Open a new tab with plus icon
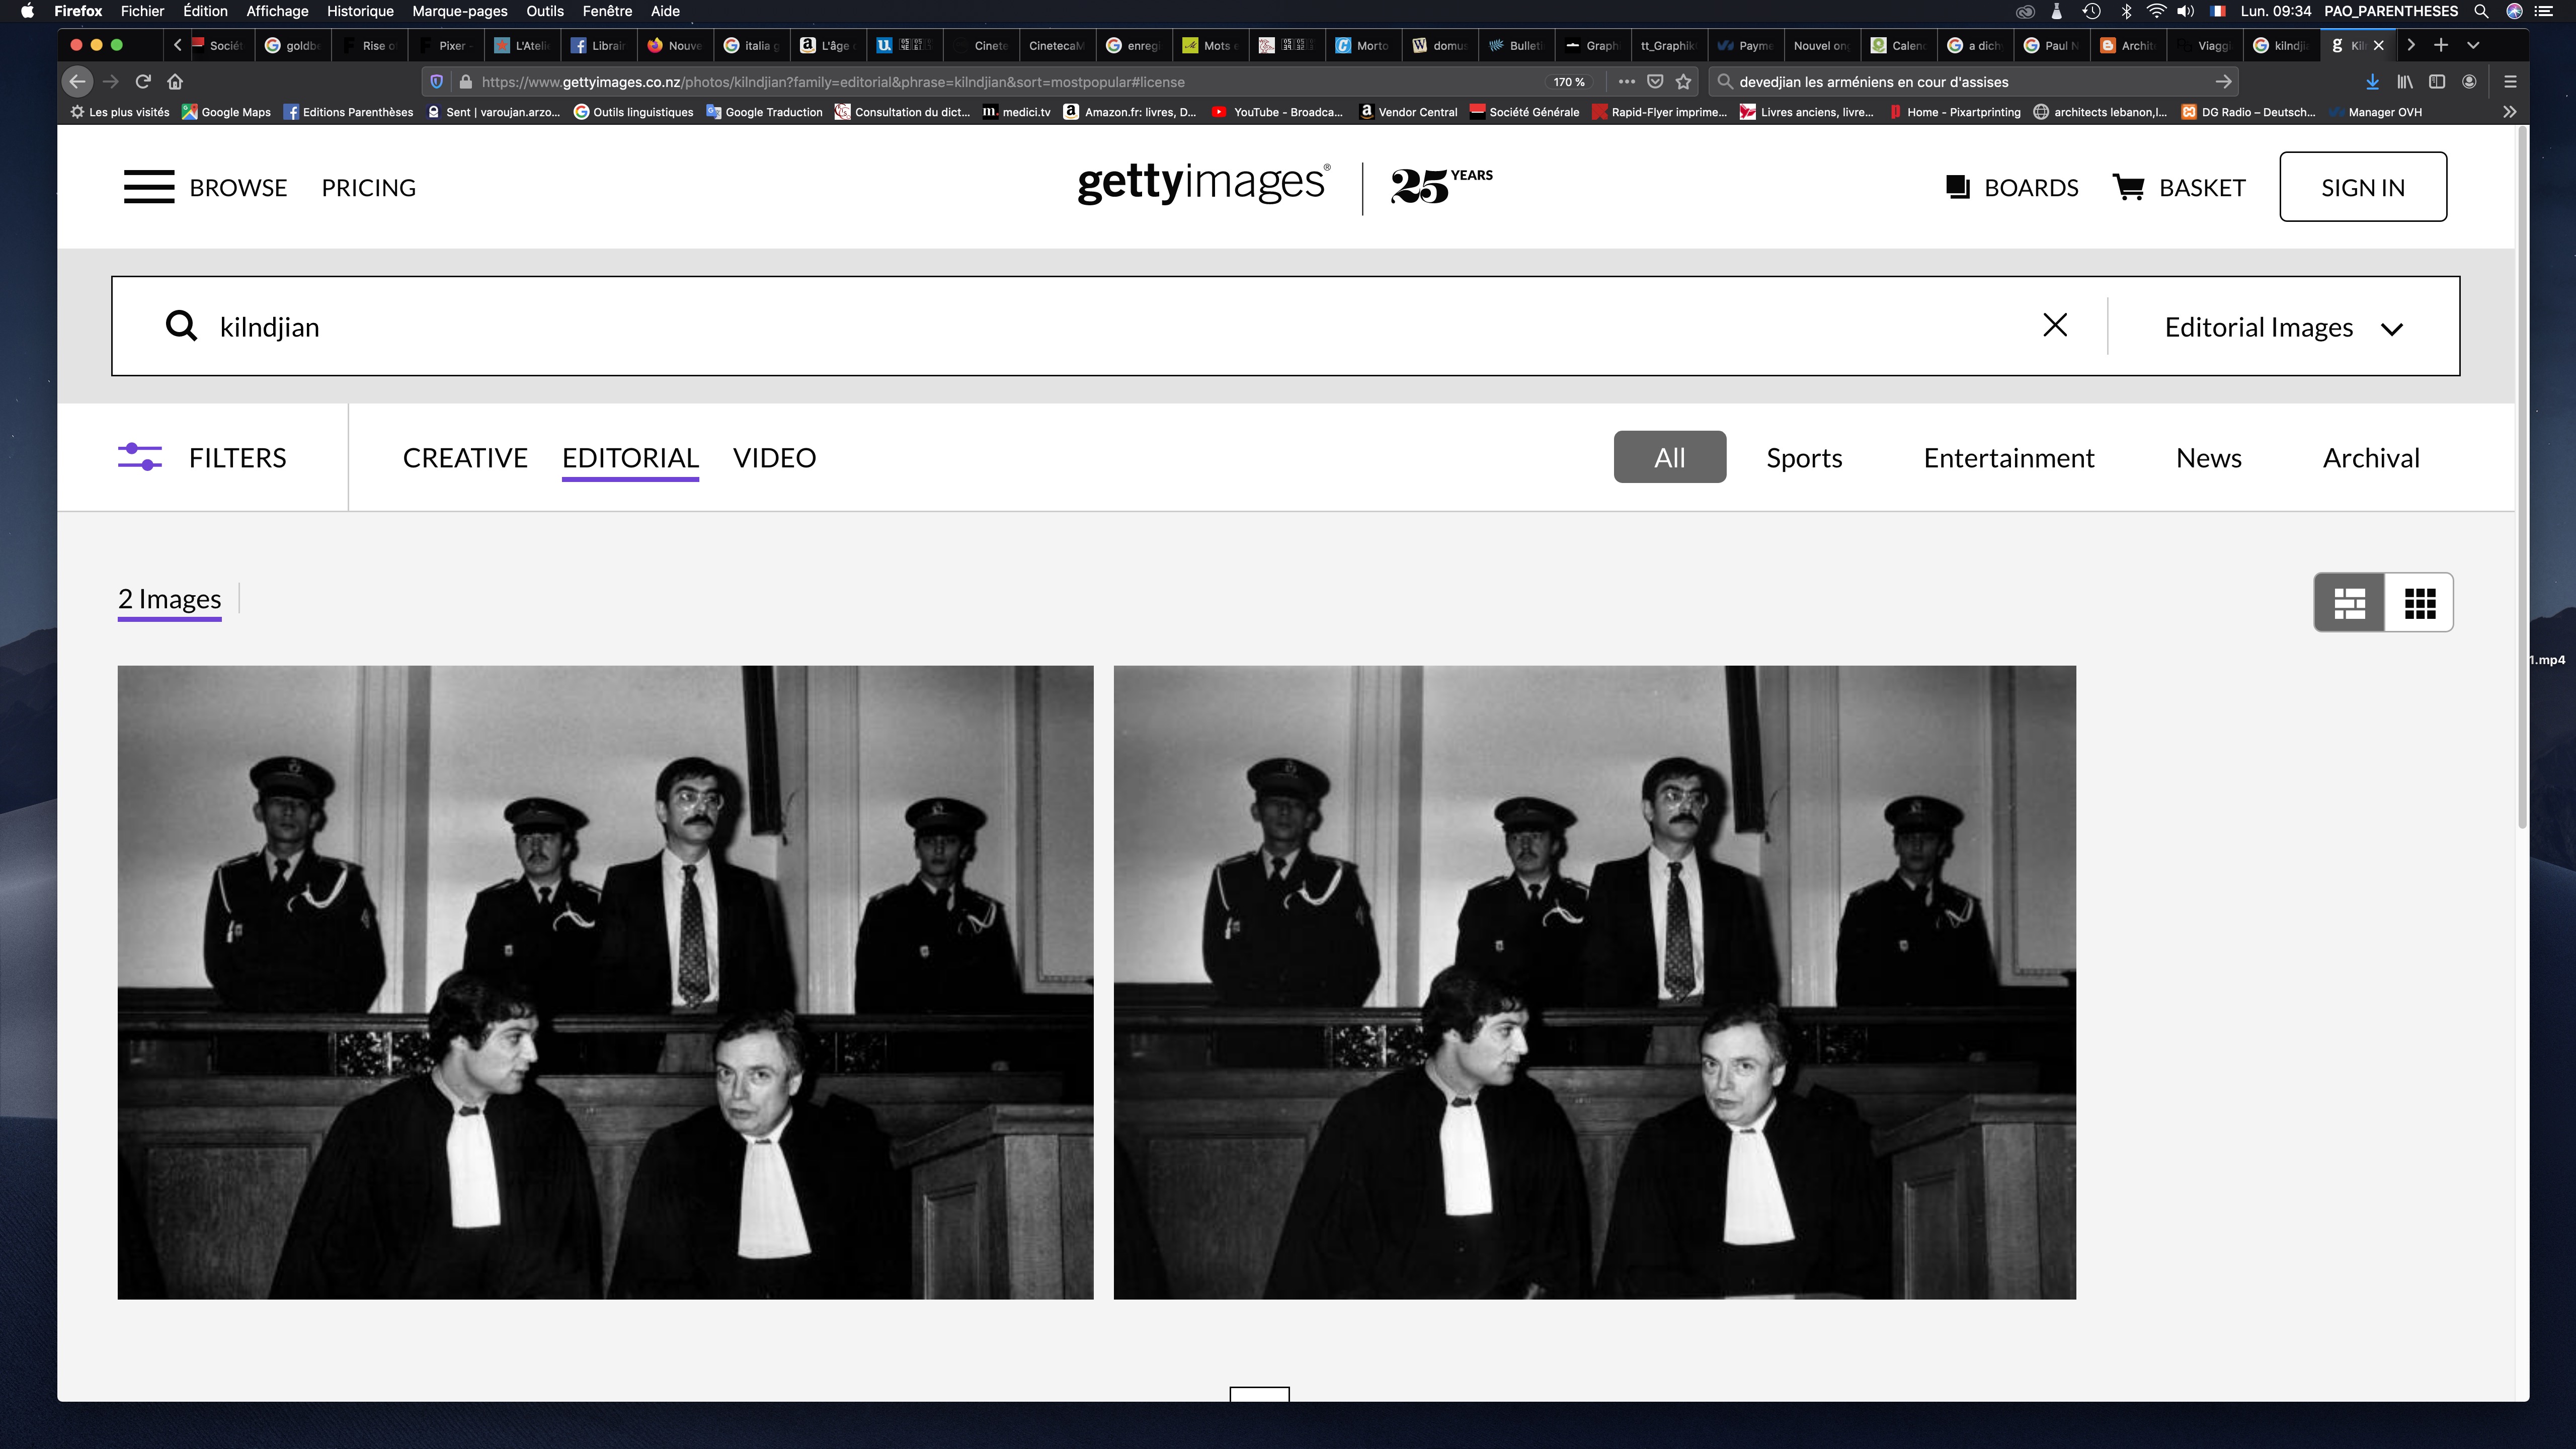This screenshot has width=2576, height=1449. [2441, 45]
